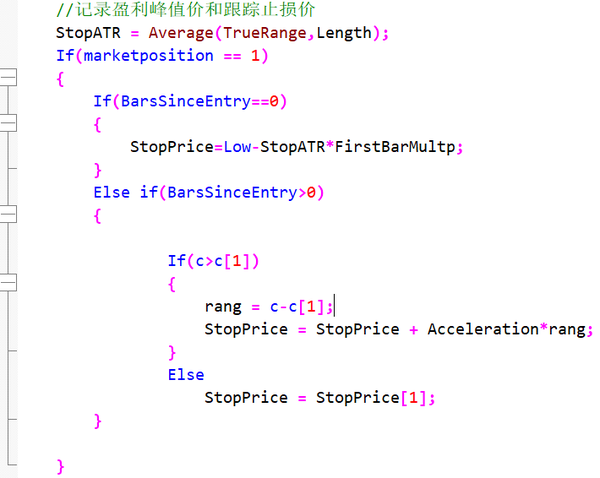600x478 pixels.
Task: Collapse the Else if BarsSinceEntry>0 block
Action: coord(8,214)
